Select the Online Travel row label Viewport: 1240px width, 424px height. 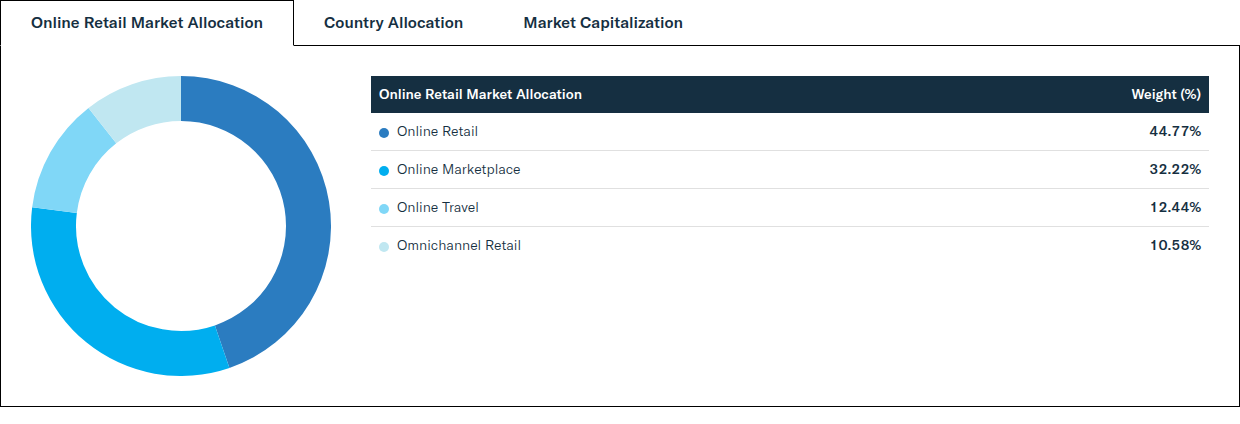coord(438,207)
